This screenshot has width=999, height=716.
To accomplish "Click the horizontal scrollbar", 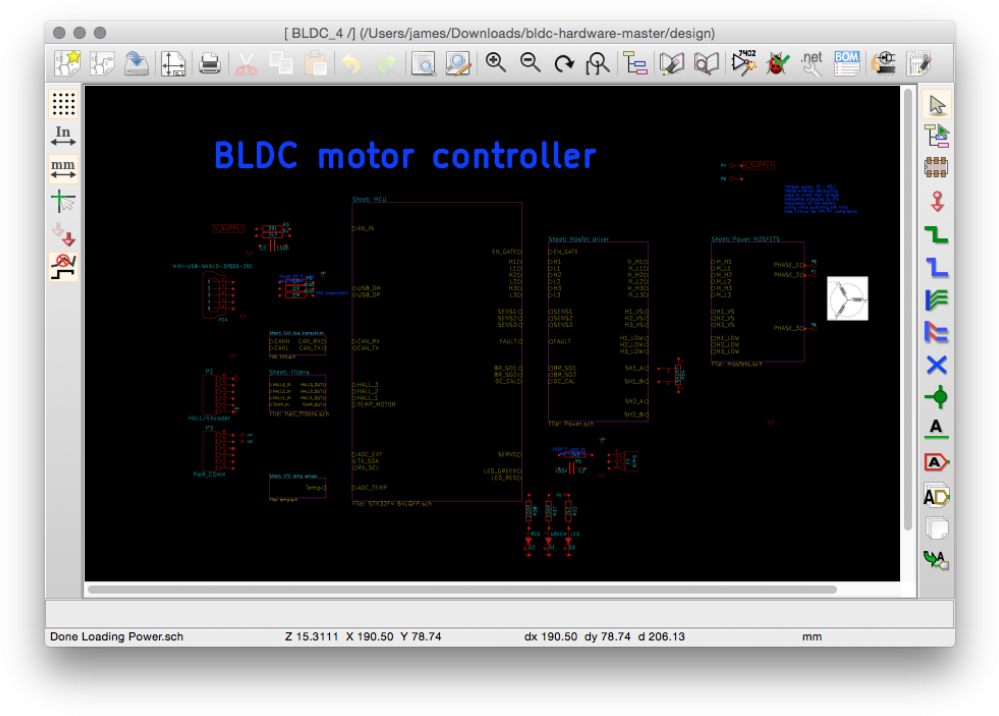I will tap(462, 590).
